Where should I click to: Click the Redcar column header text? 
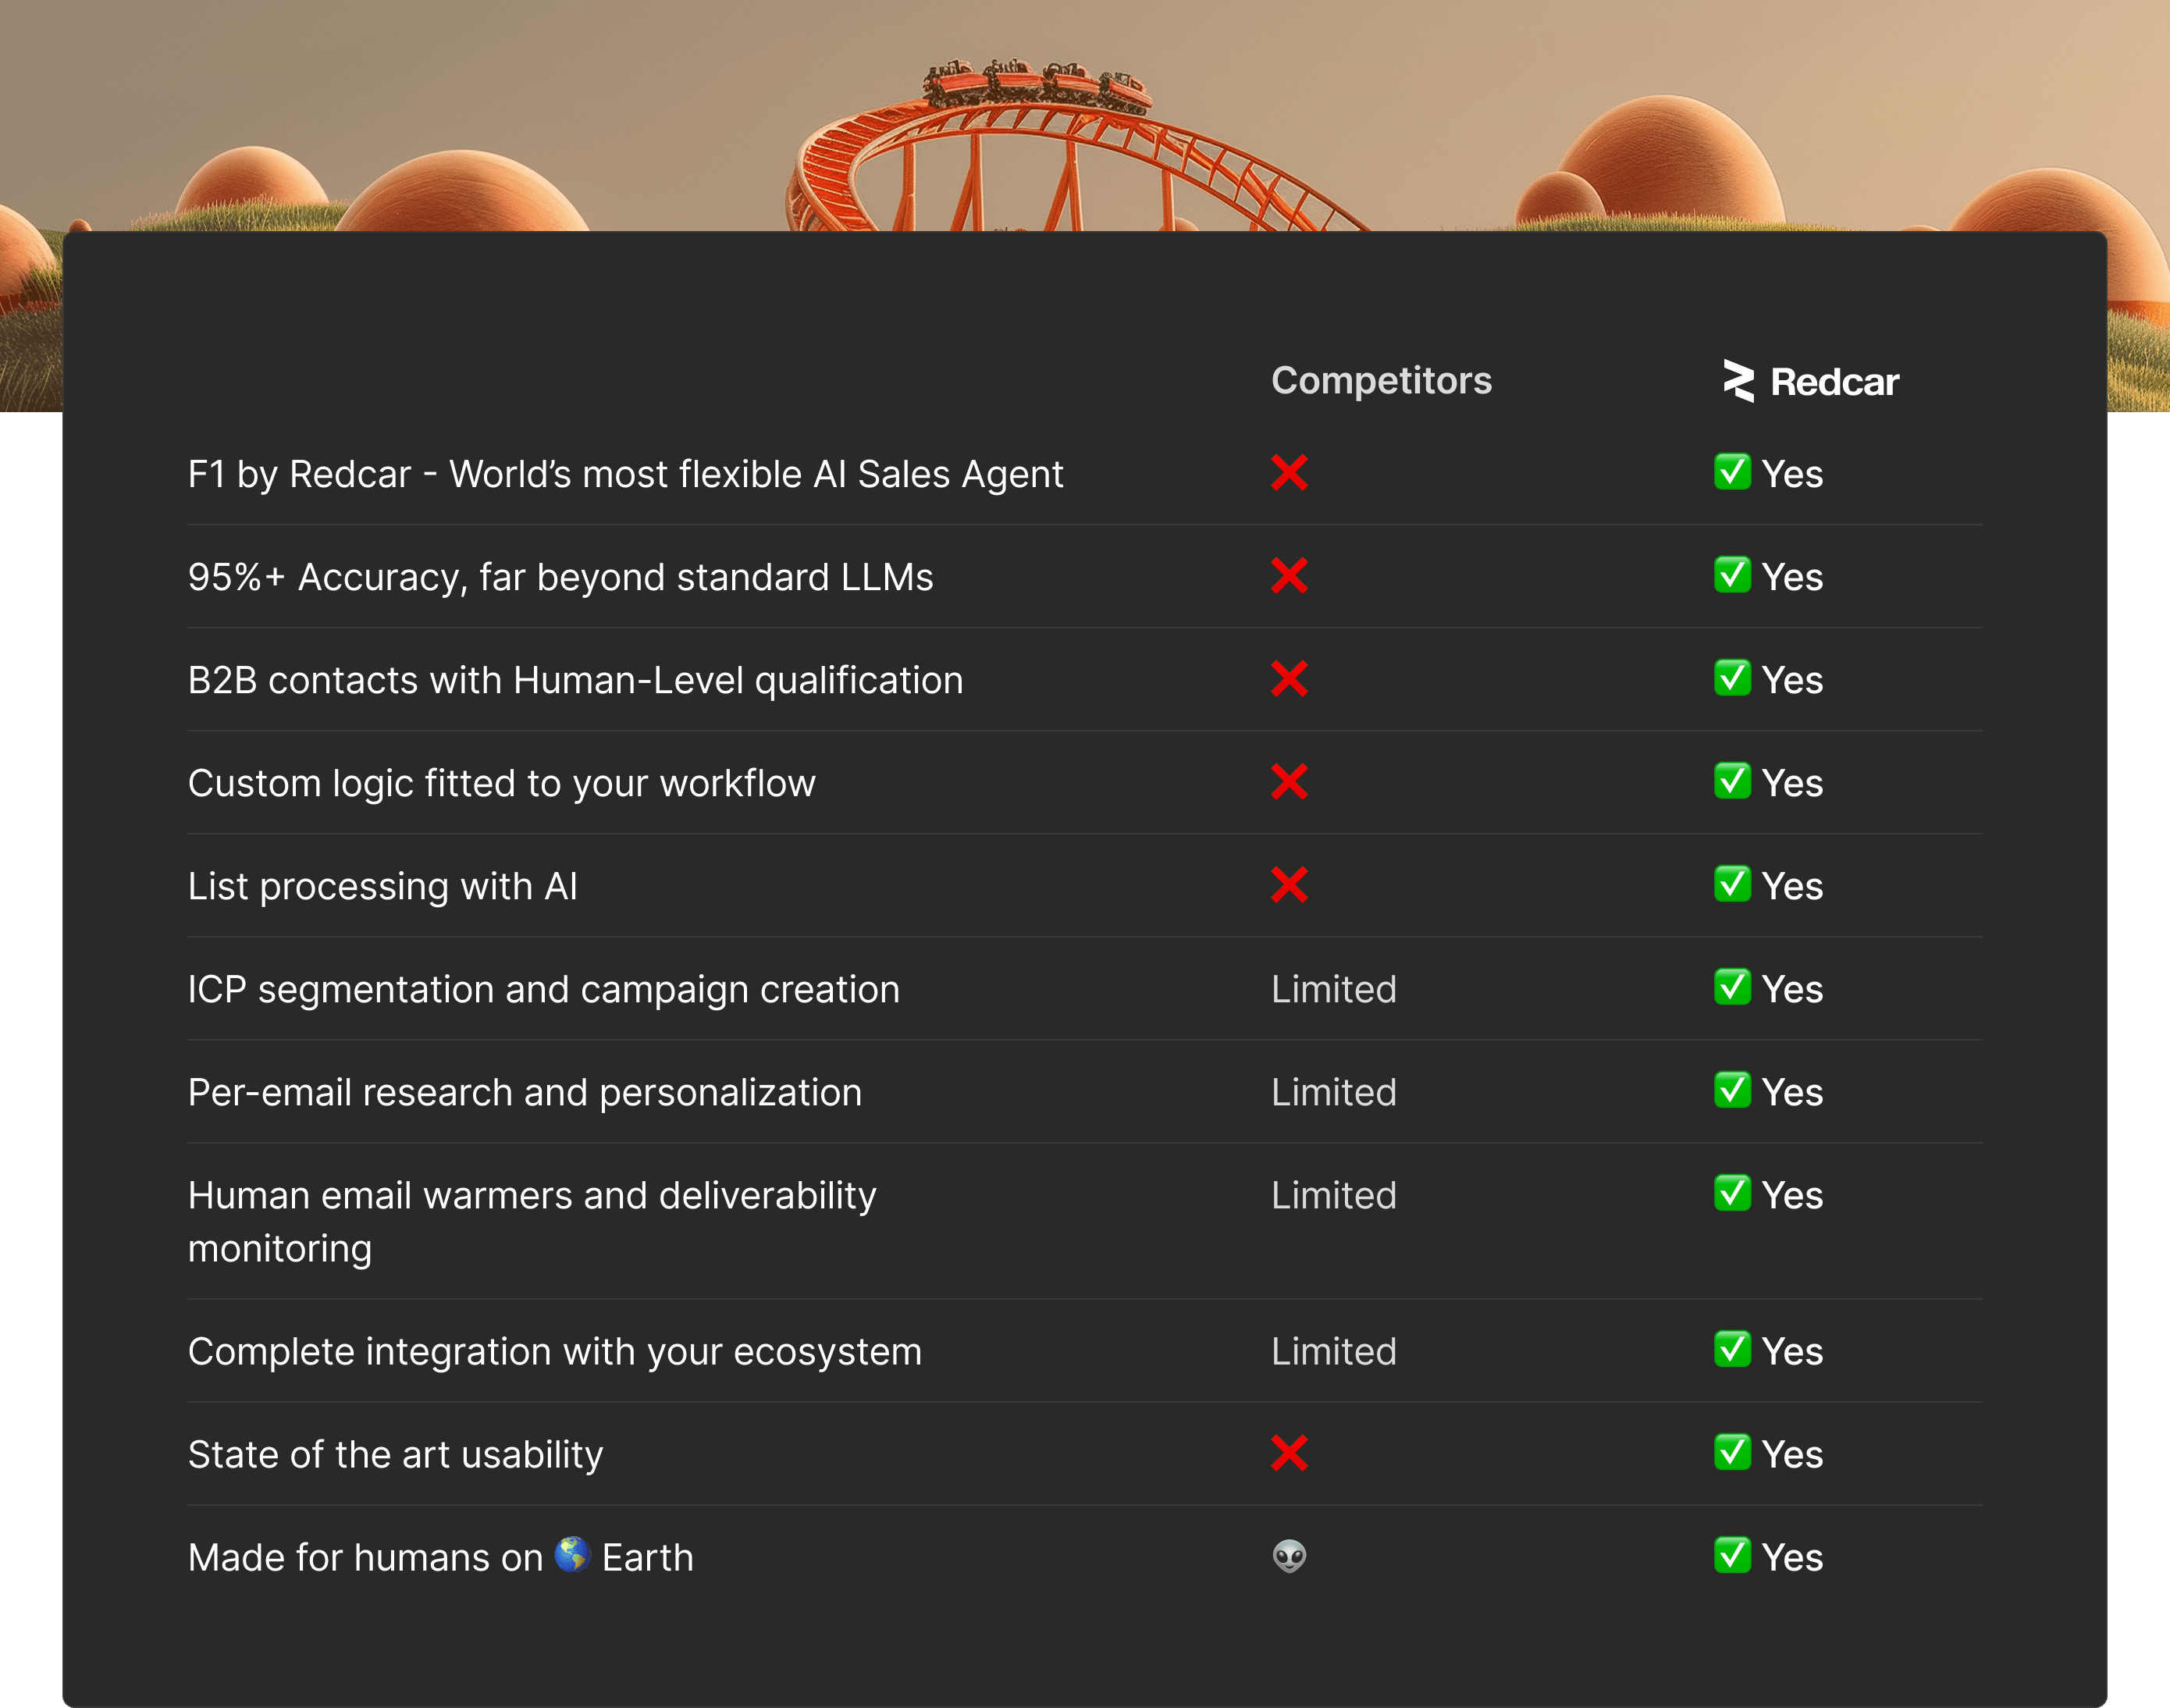(1834, 382)
